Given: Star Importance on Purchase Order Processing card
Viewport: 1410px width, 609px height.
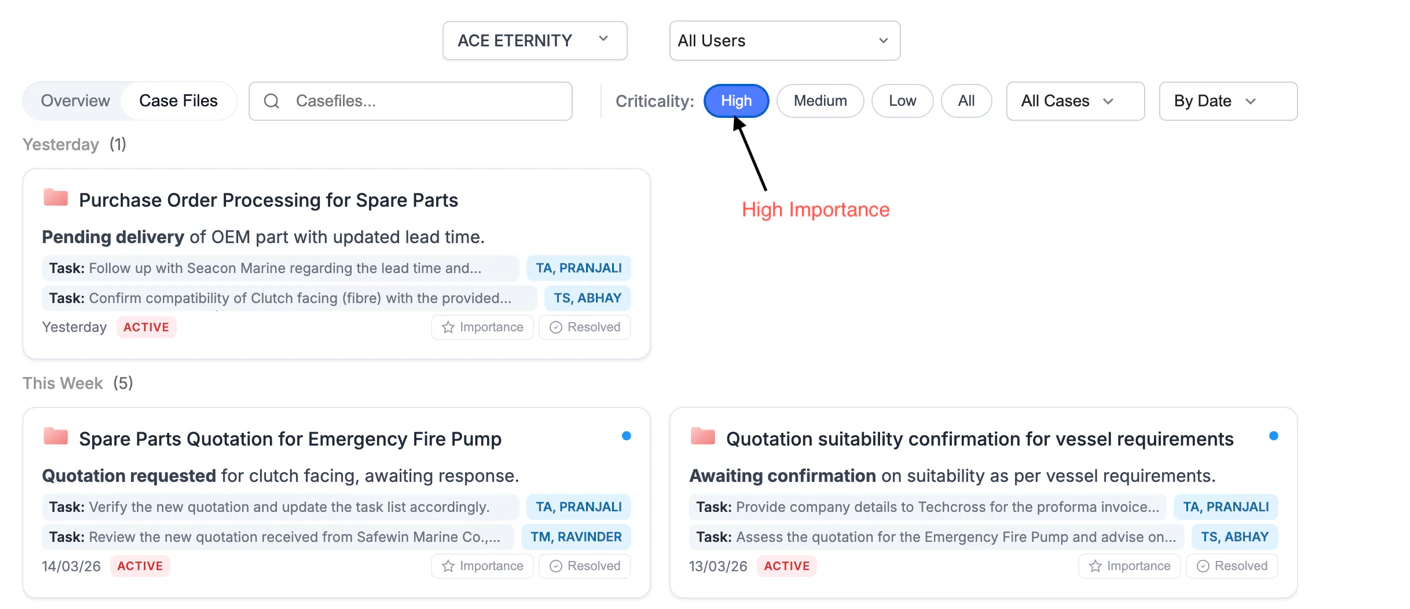Looking at the screenshot, I should [482, 327].
